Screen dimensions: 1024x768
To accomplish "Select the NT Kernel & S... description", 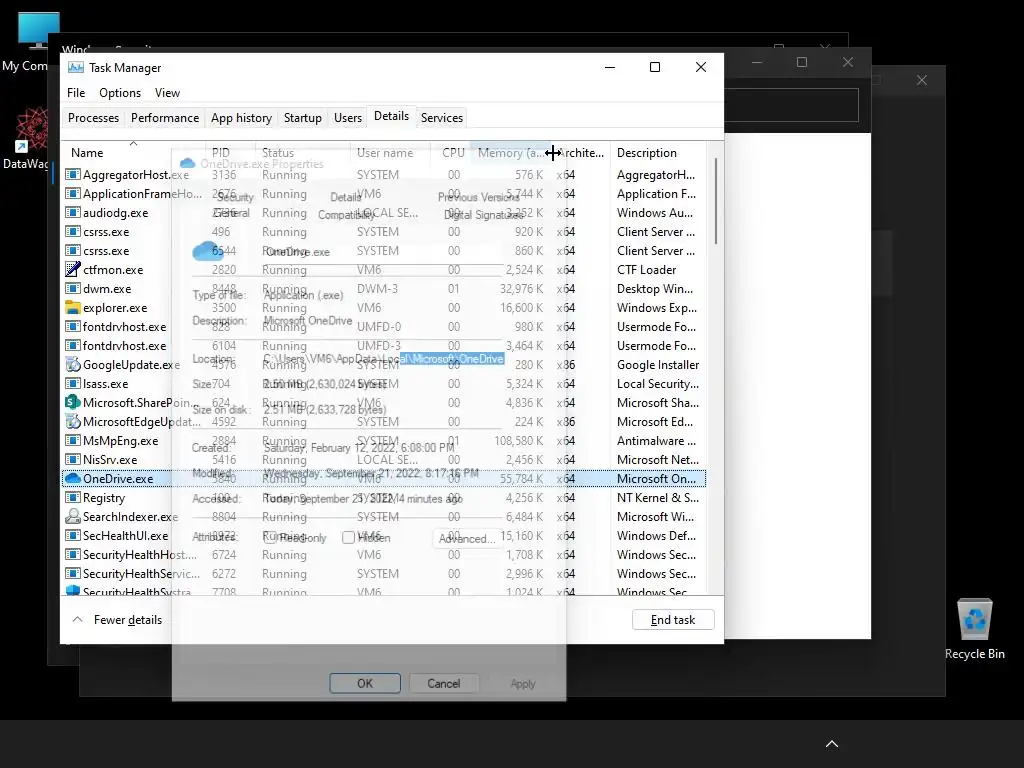I will 658,497.
